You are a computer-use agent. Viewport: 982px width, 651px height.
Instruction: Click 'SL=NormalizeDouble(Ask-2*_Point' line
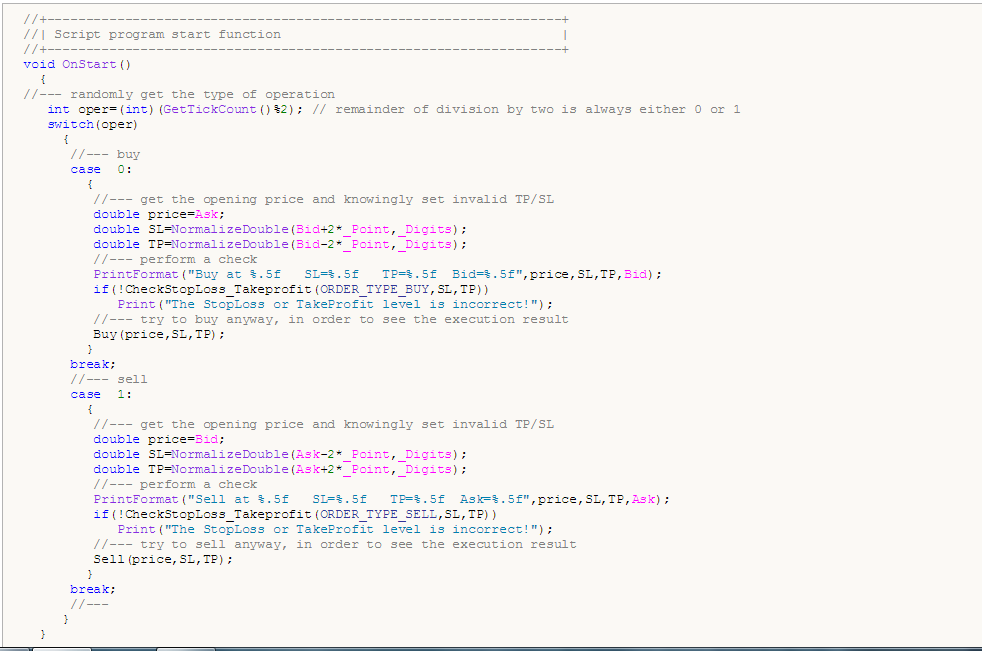pos(280,454)
